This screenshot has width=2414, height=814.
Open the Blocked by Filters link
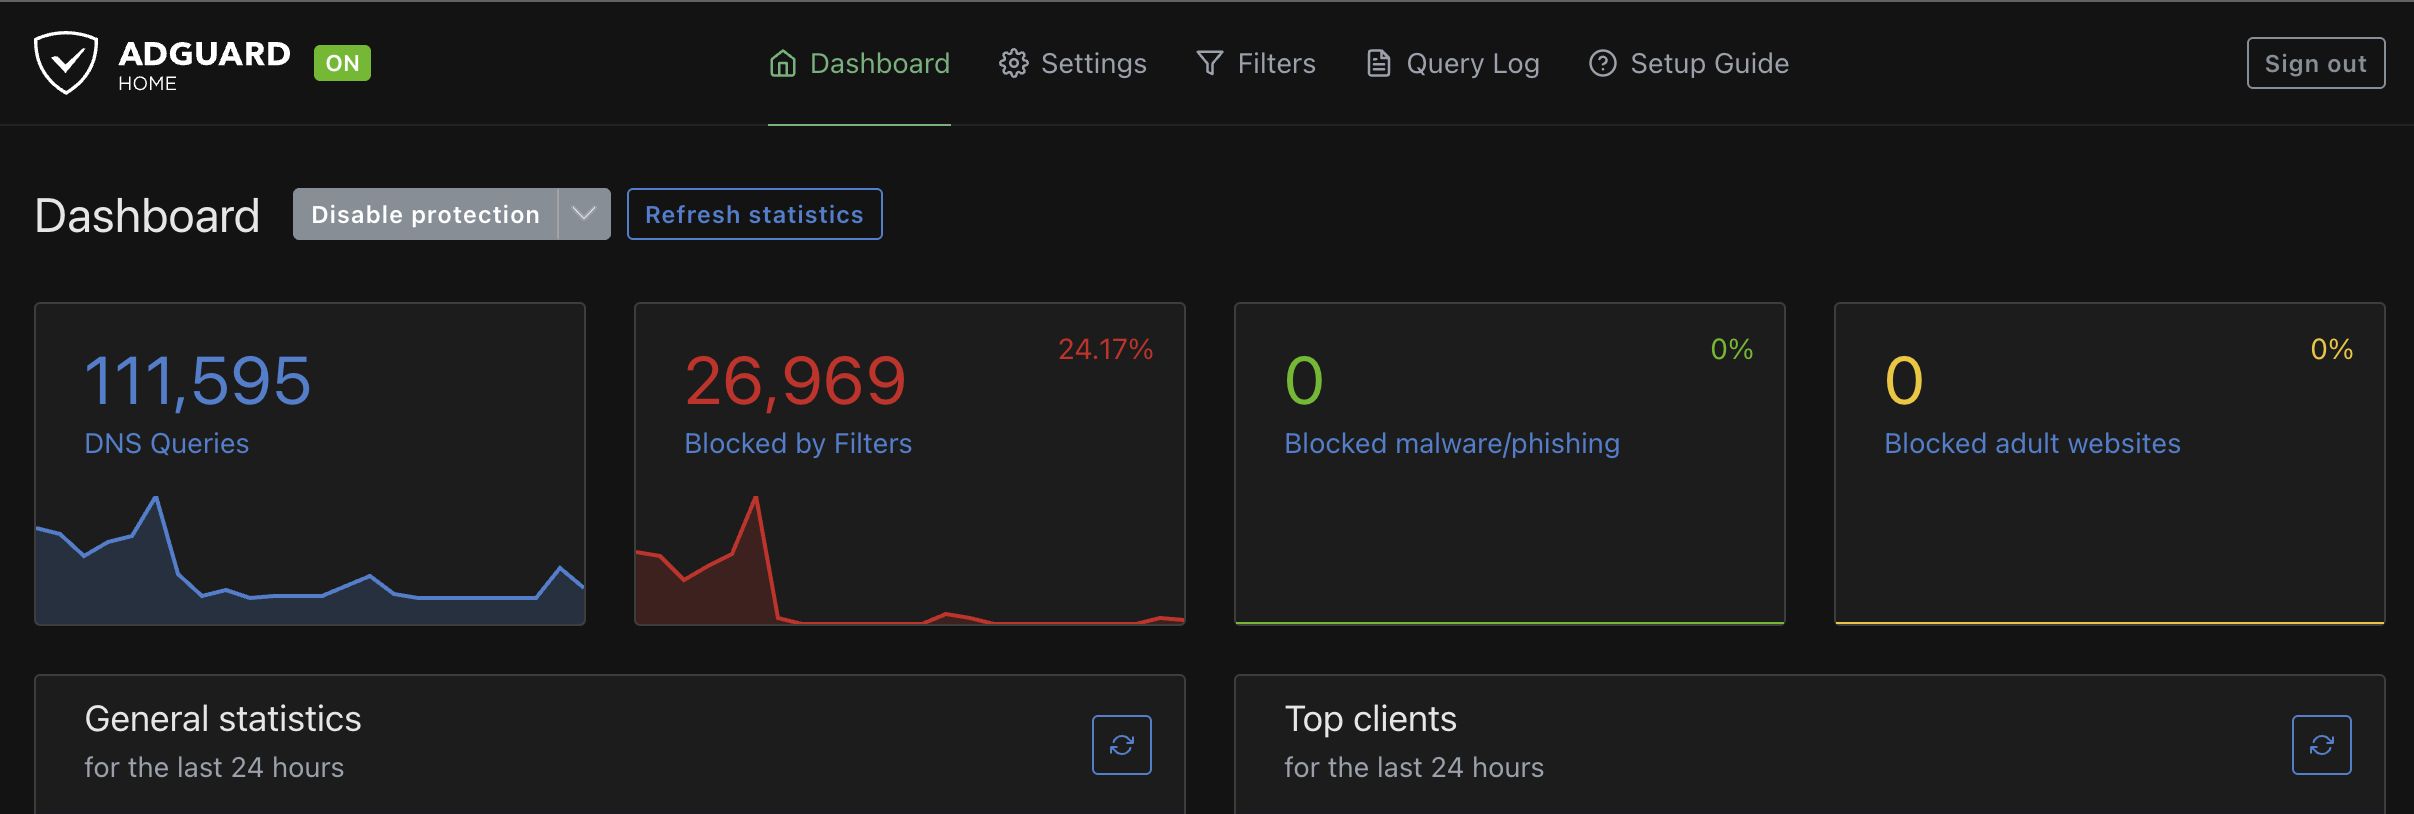(798, 444)
